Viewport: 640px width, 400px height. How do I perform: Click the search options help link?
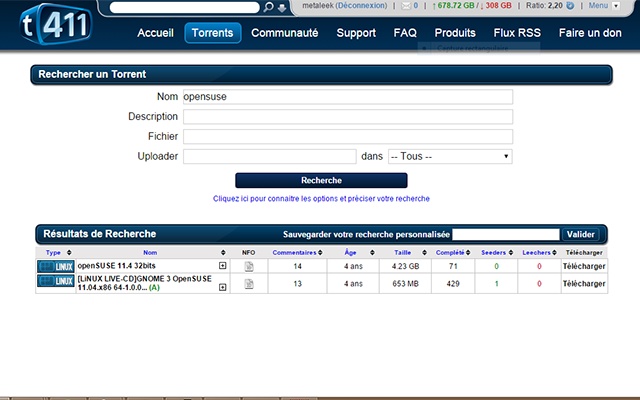point(321,199)
